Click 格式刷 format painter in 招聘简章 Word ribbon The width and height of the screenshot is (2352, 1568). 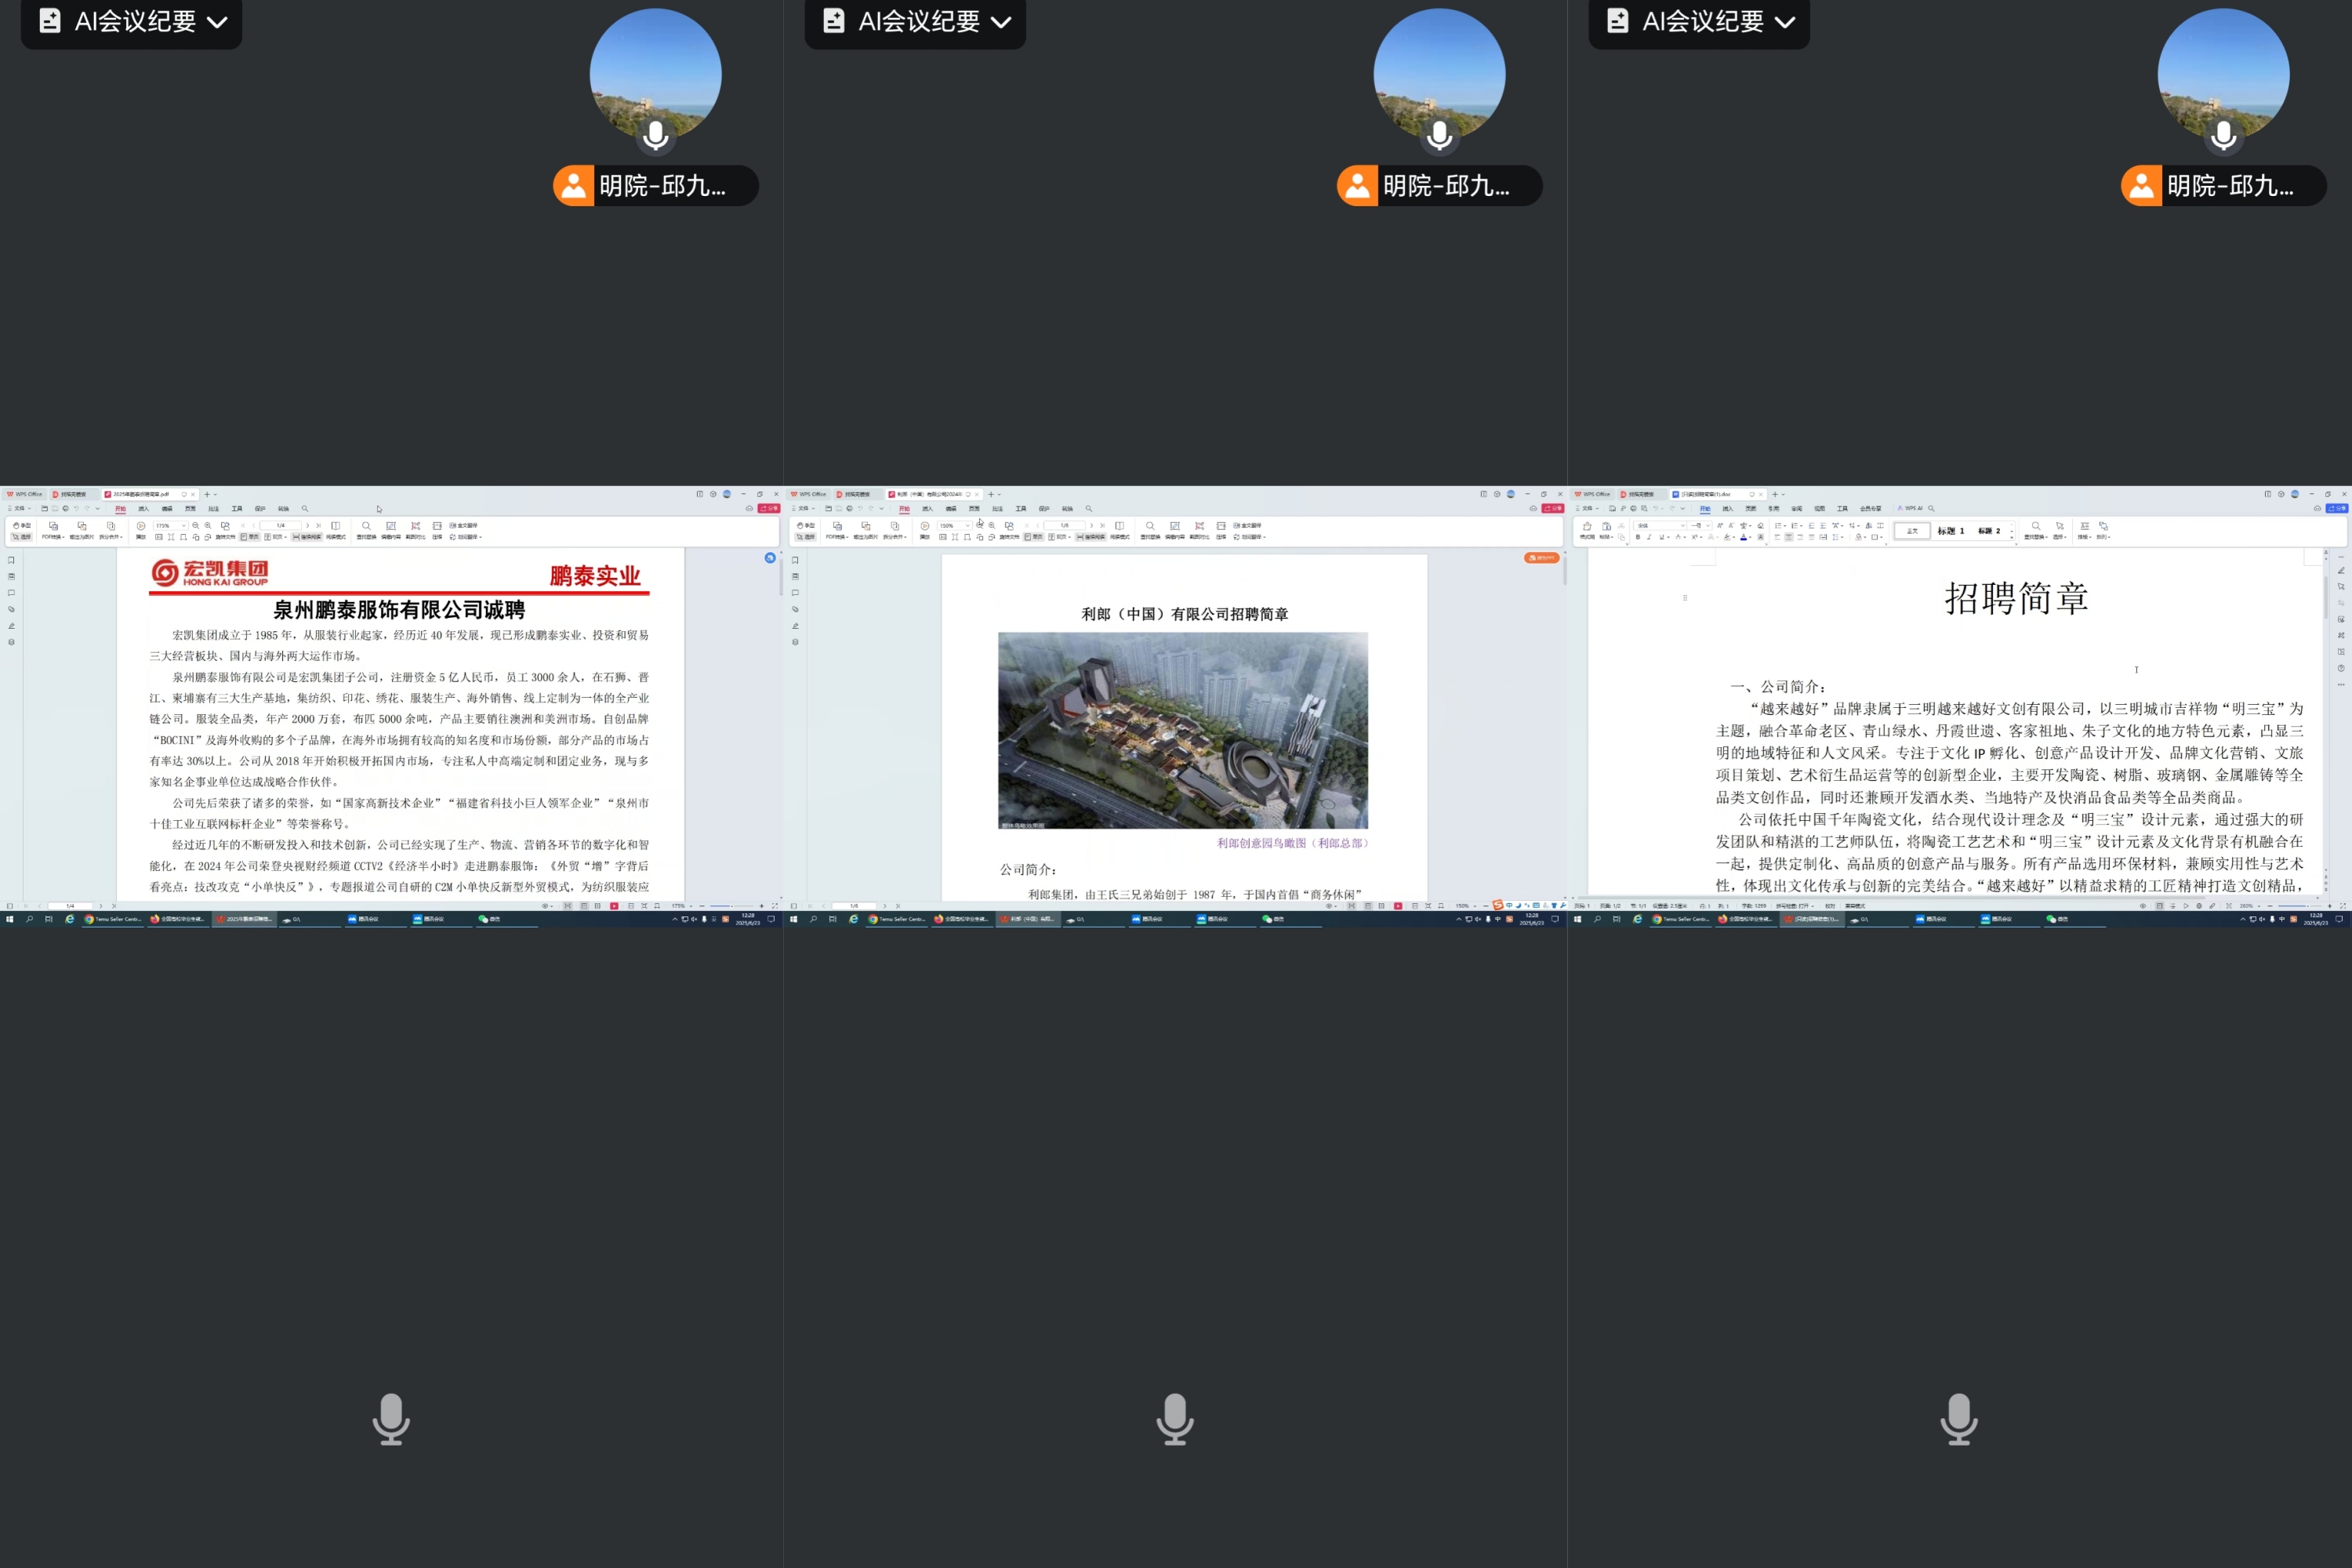click(x=1587, y=528)
